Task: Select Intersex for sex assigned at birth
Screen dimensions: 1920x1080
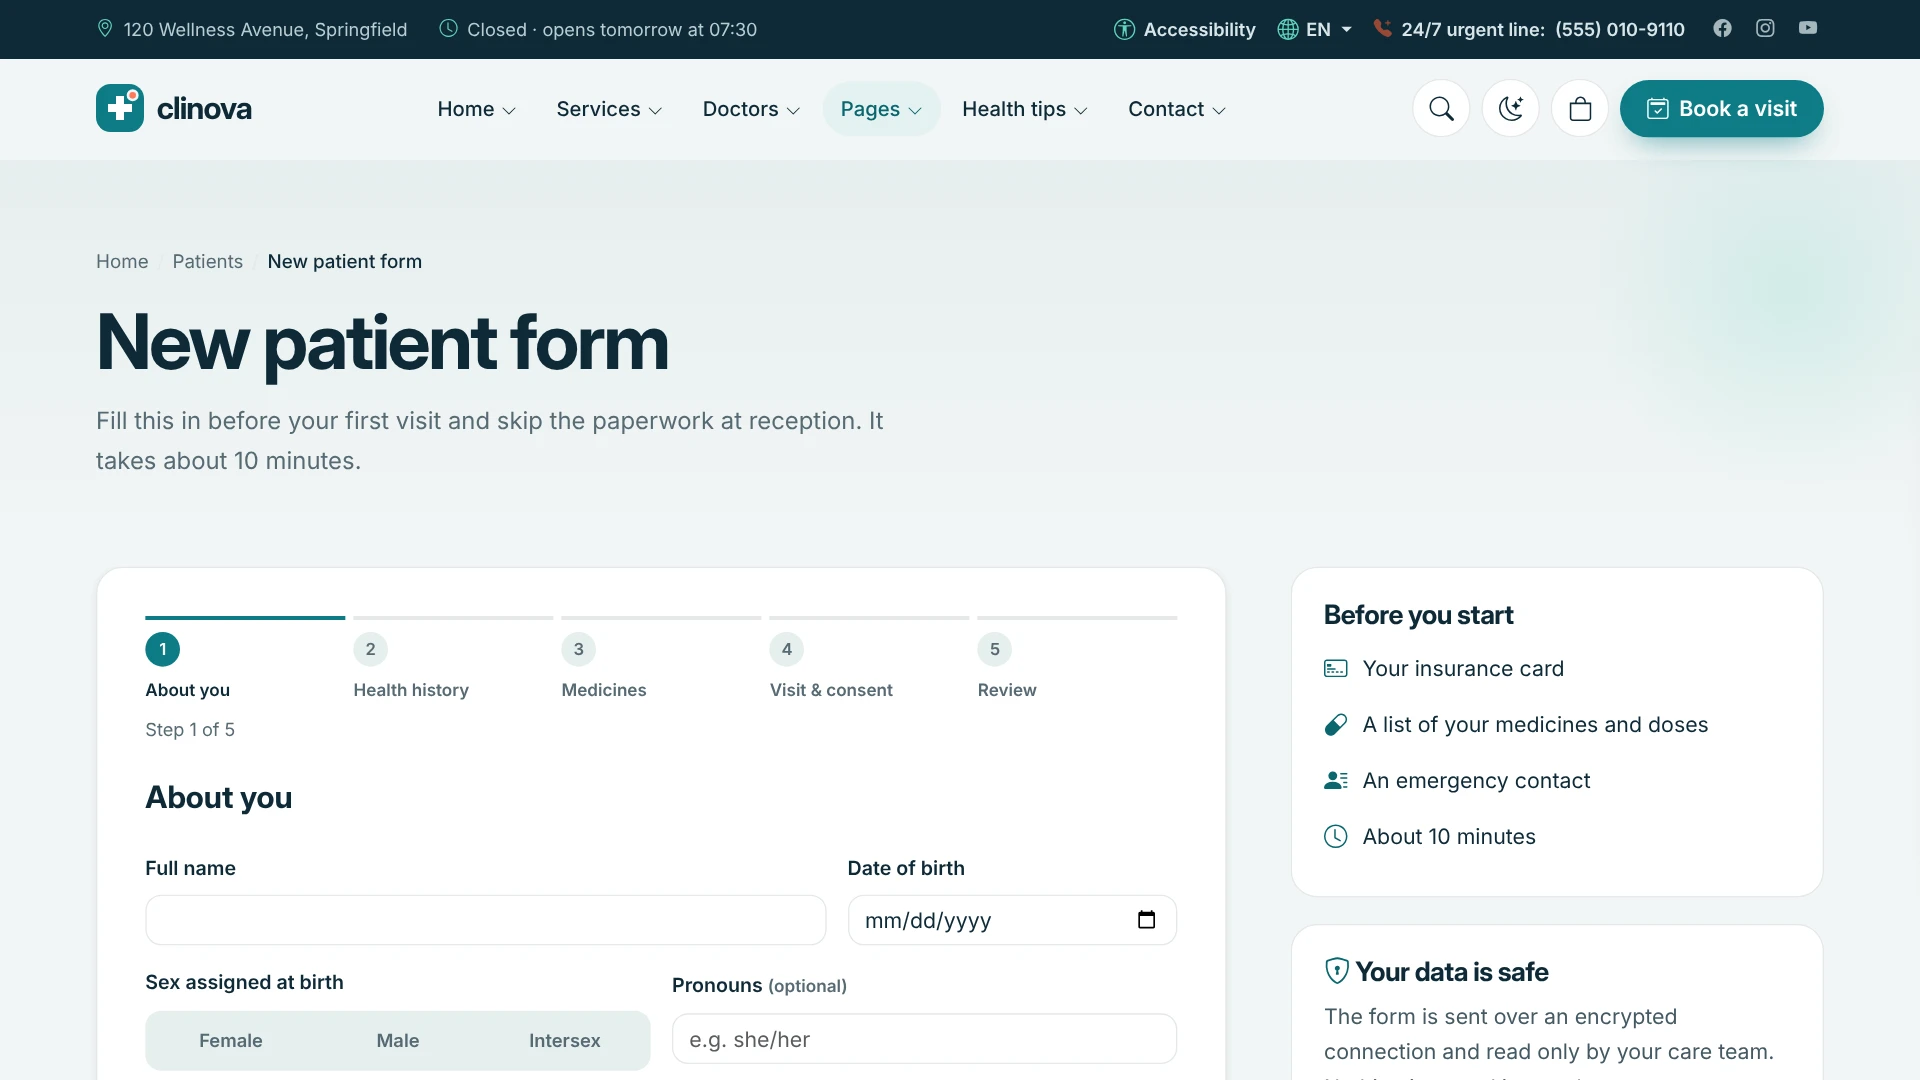Action: (565, 1041)
